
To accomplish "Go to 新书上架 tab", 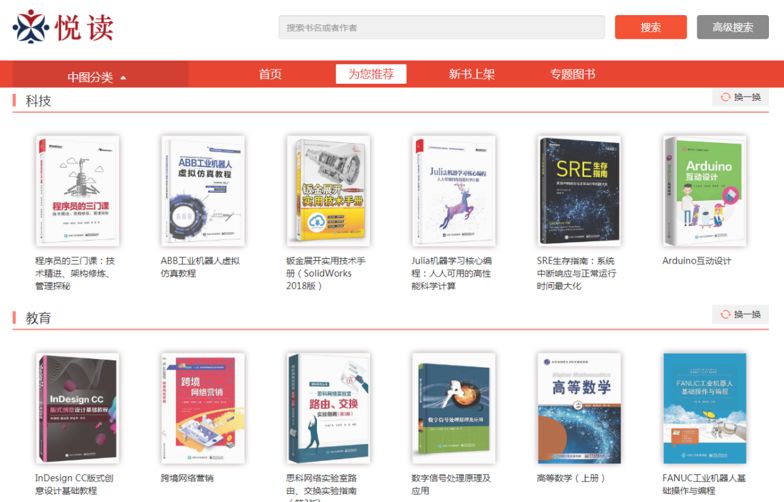I will coord(472,74).
